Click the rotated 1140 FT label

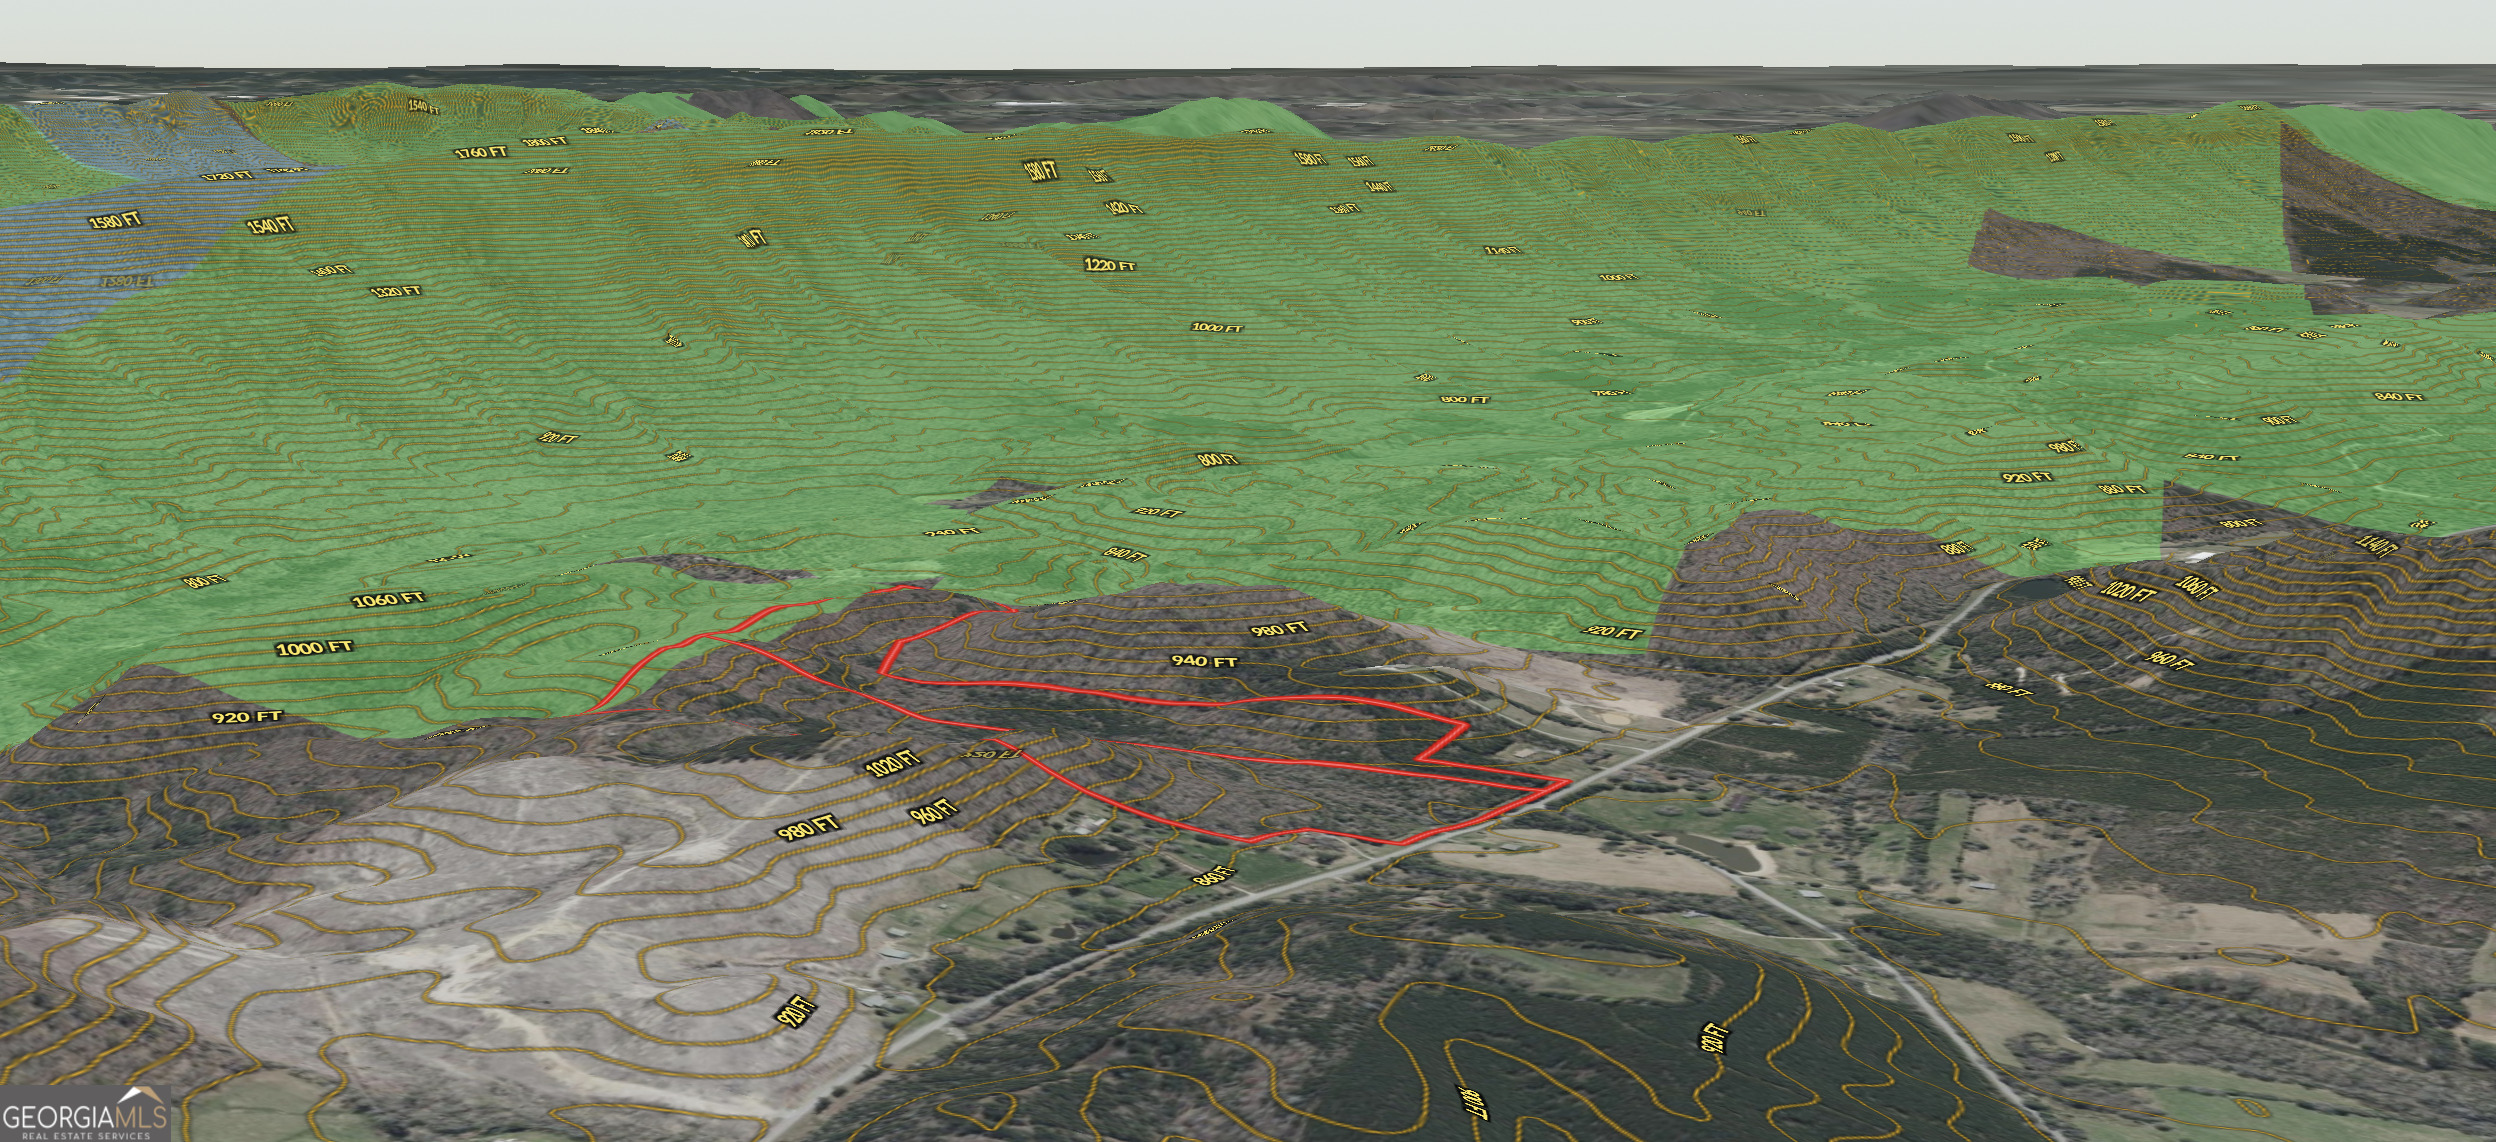(2376, 545)
